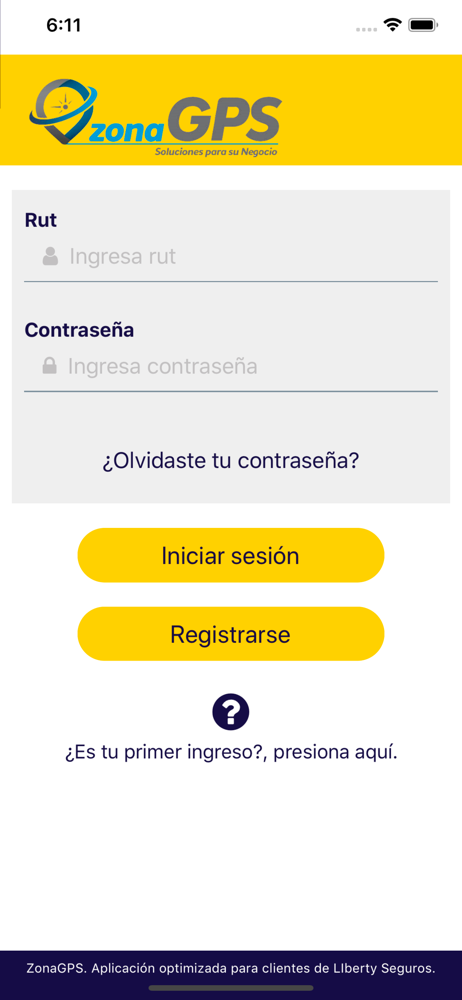Click the 'Contraseña' field label
The height and width of the screenshot is (1000, 462).
tap(79, 330)
